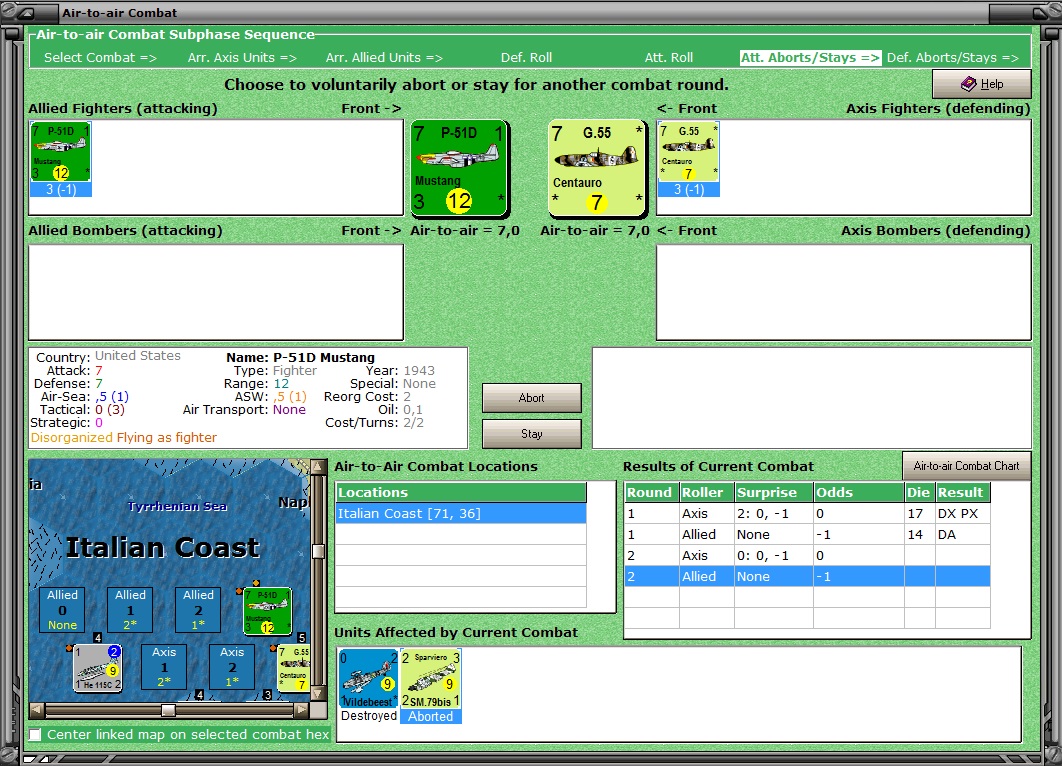This screenshot has width=1062, height=766.
Task: Click the map horizontal scrollbar left arrow
Action: 37,710
